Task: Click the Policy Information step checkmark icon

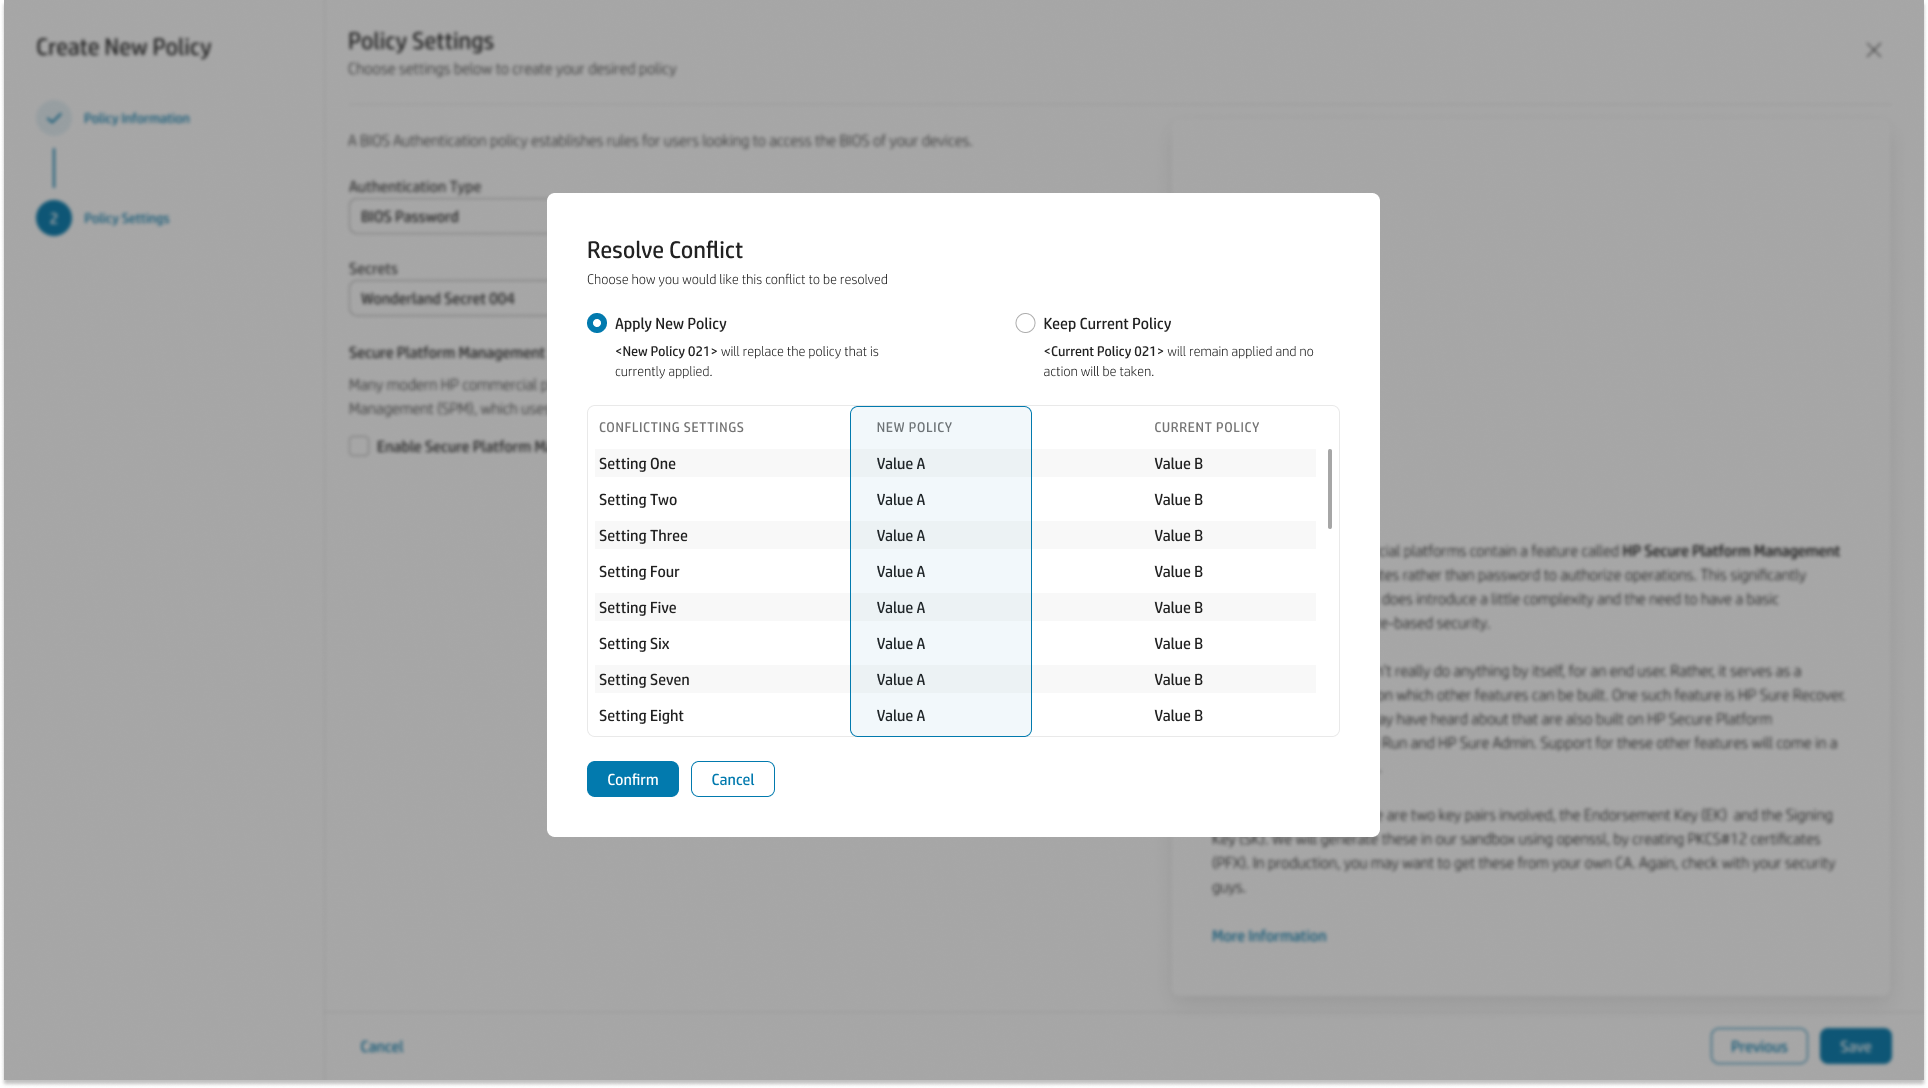Action: 54,118
